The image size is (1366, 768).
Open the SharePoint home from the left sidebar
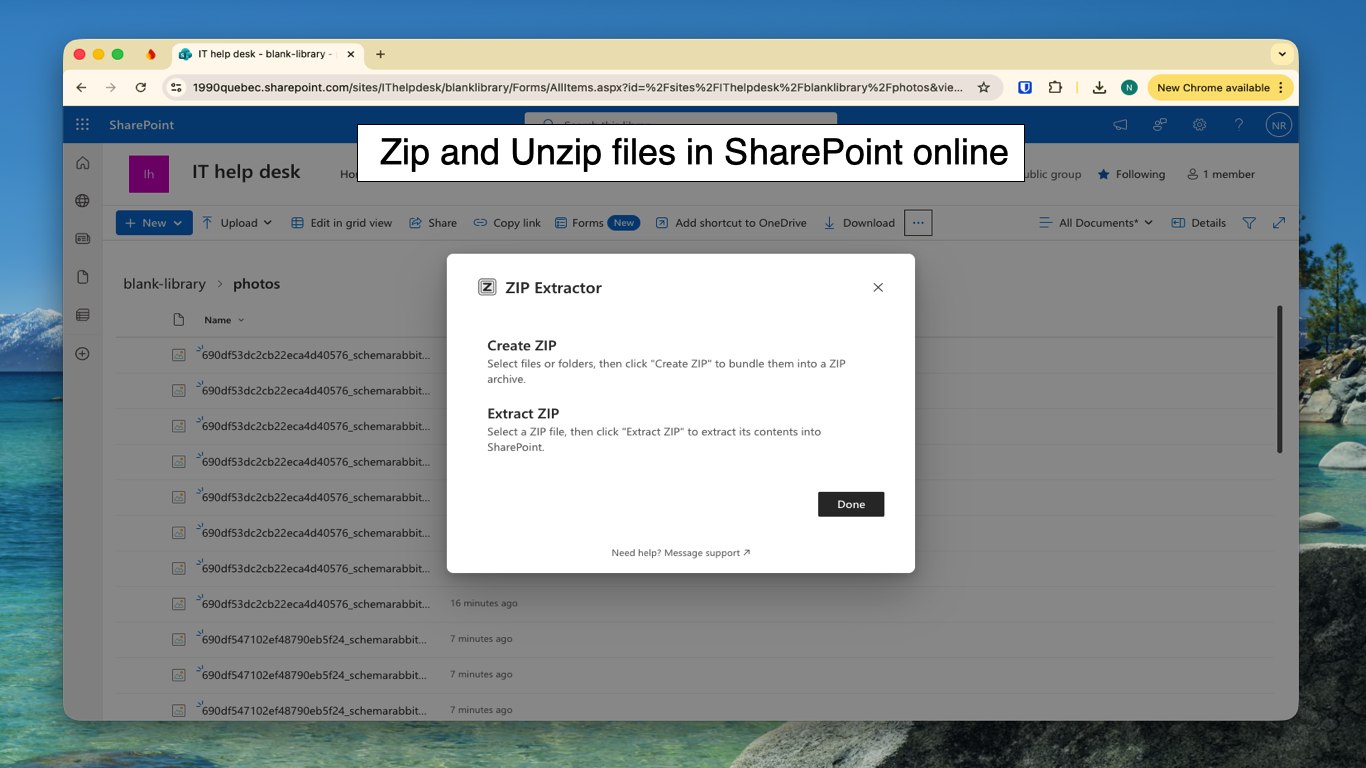83,162
